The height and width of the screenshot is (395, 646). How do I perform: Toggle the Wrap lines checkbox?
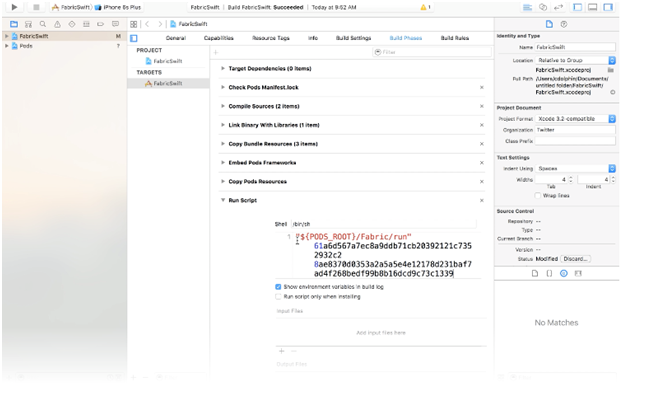538,196
